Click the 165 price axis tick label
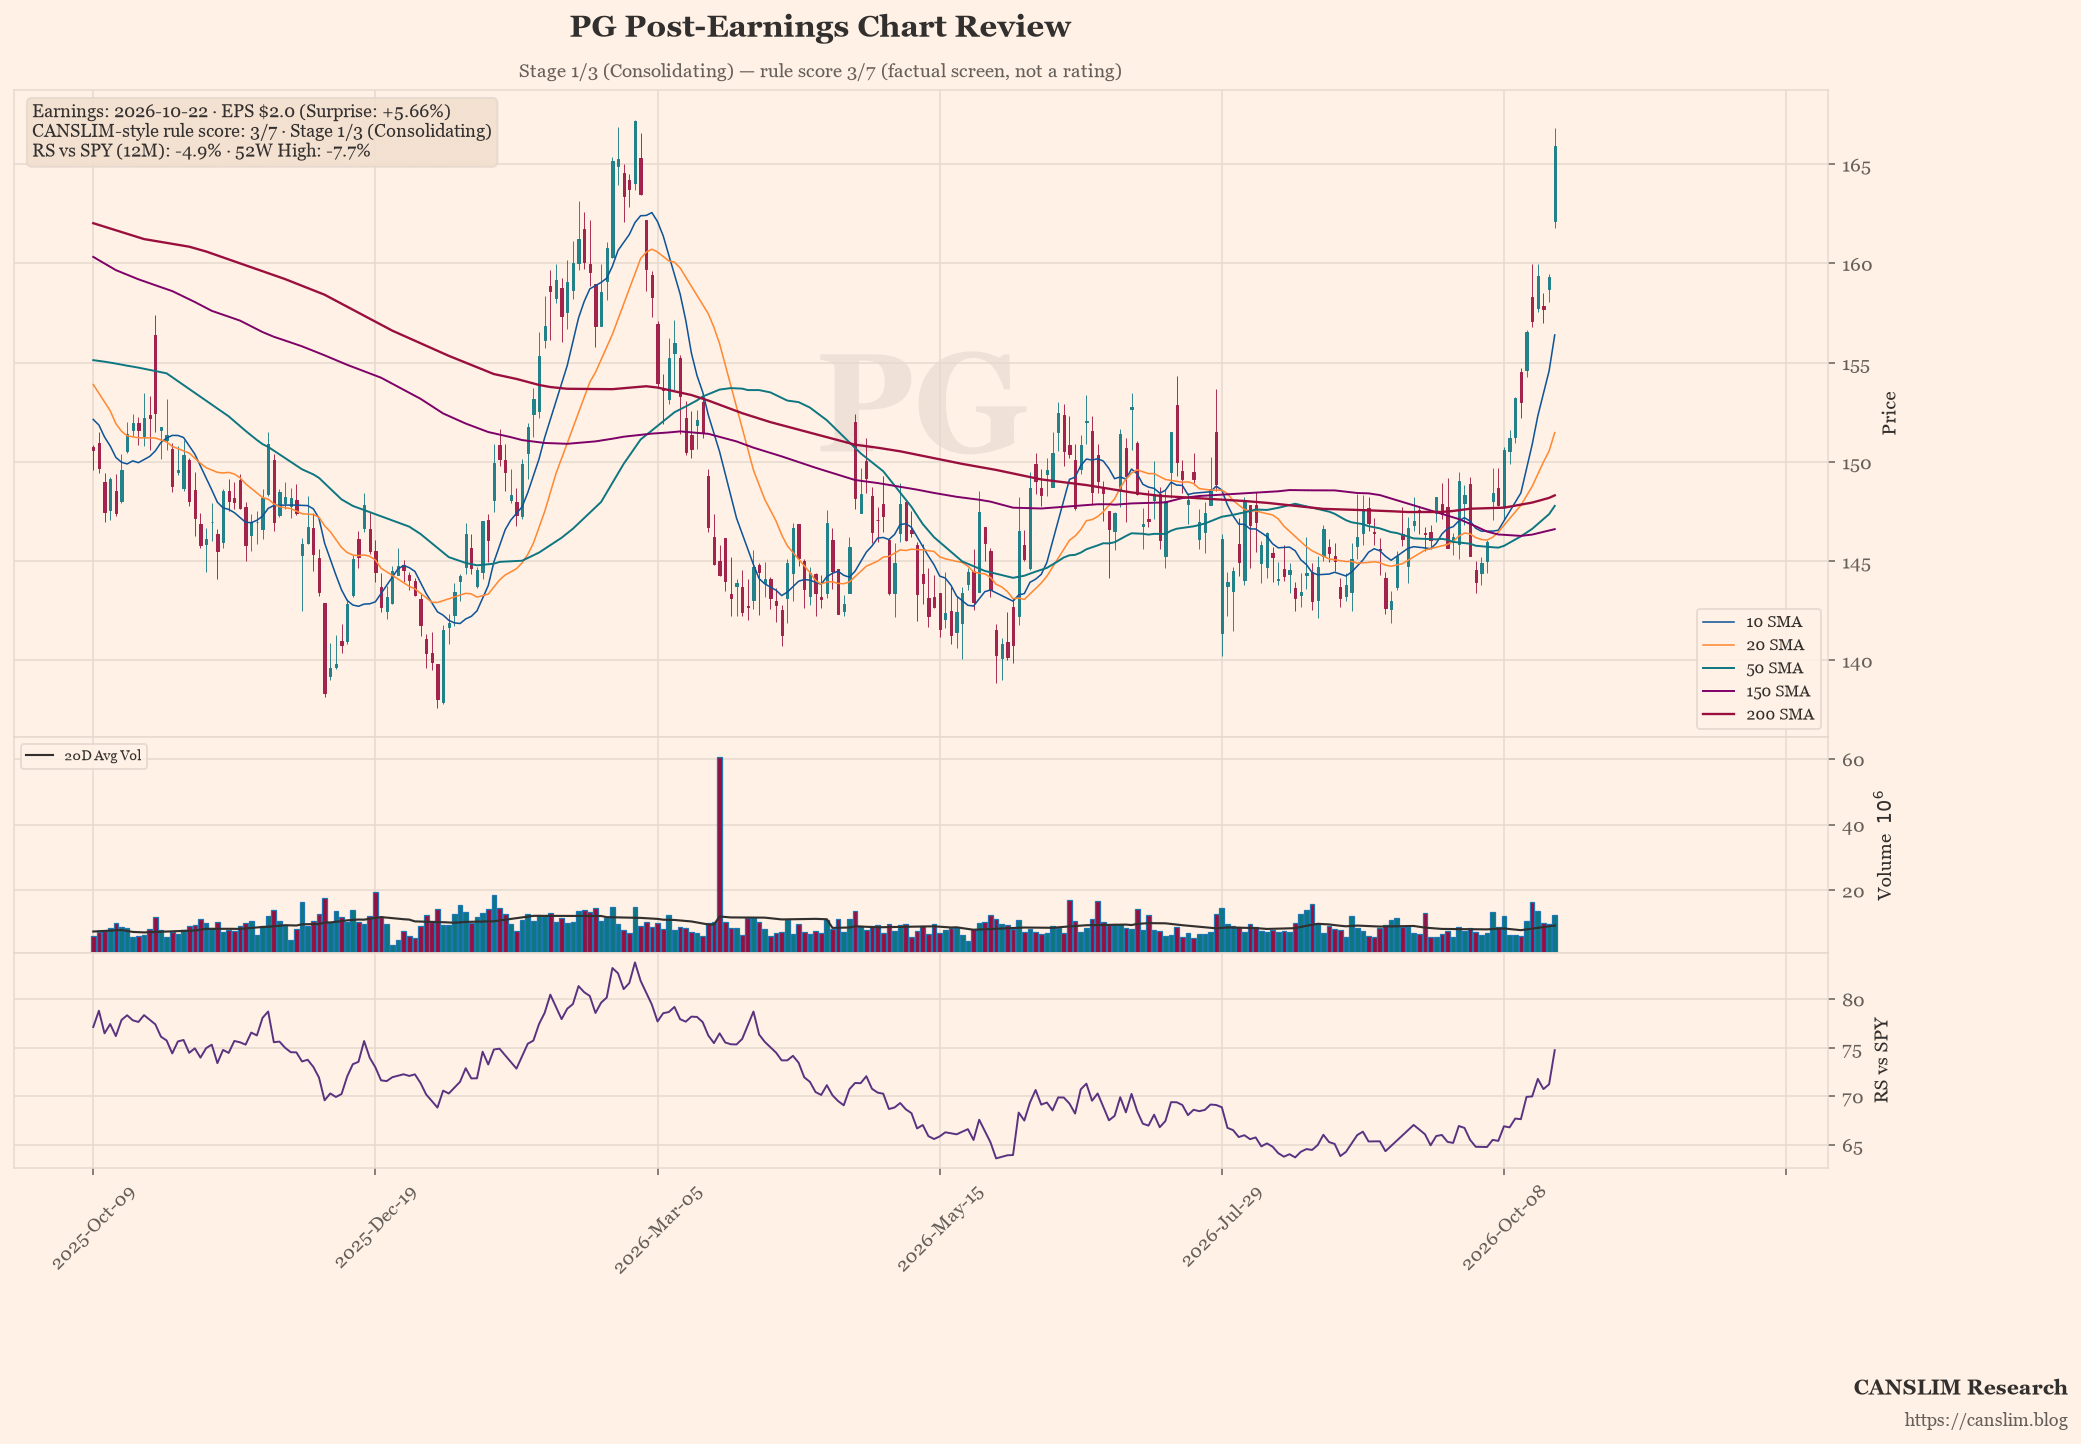Image resolution: width=2081 pixels, height=1444 pixels. 1856,166
